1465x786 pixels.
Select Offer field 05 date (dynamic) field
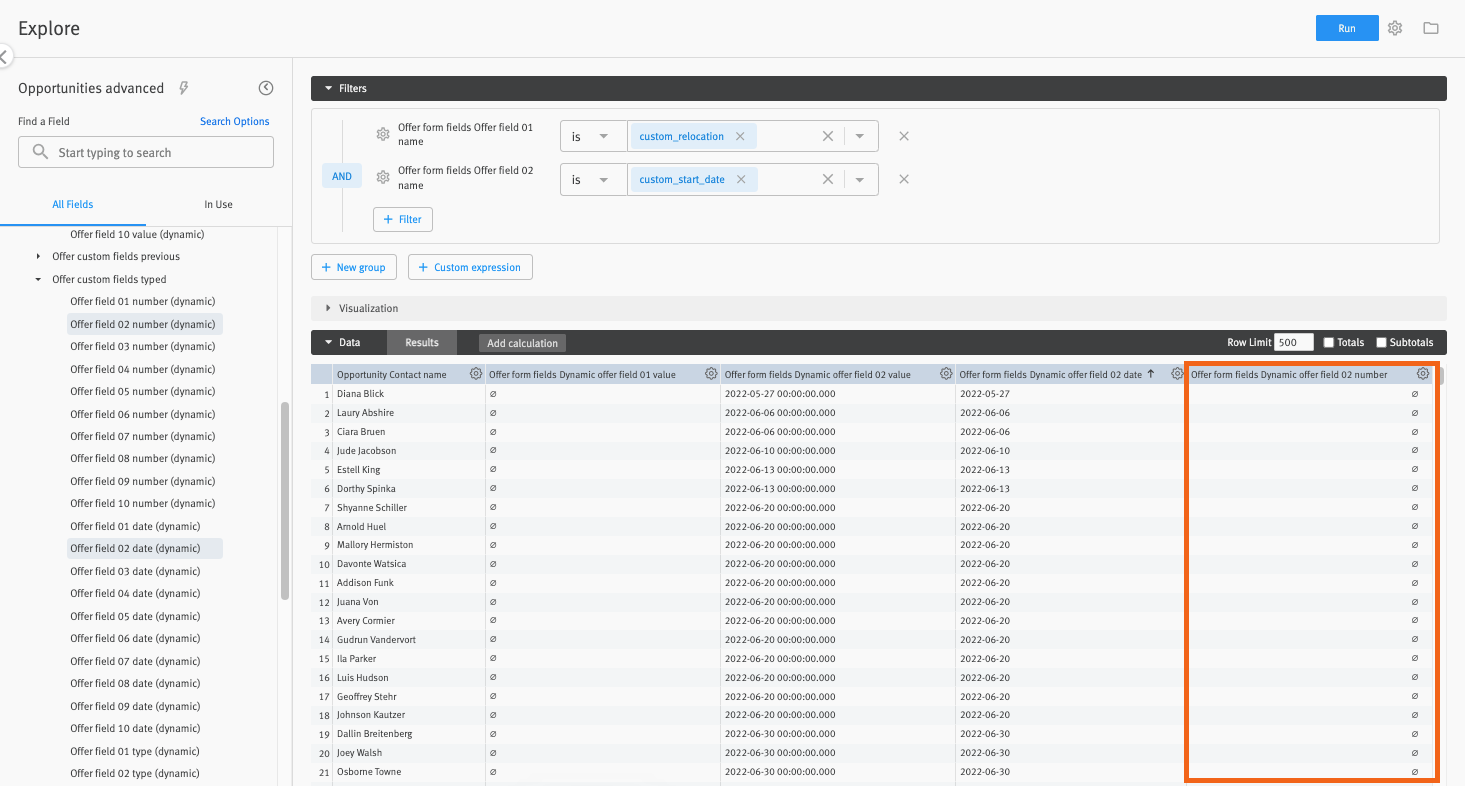[x=135, y=616]
